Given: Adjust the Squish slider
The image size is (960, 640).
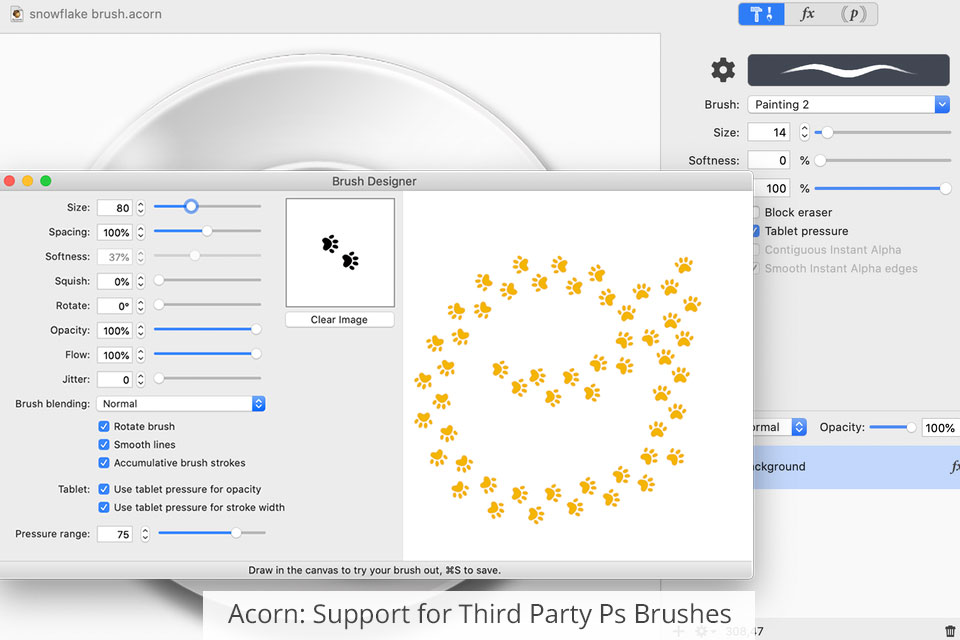Looking at the screenshot, I should point(207,280).
